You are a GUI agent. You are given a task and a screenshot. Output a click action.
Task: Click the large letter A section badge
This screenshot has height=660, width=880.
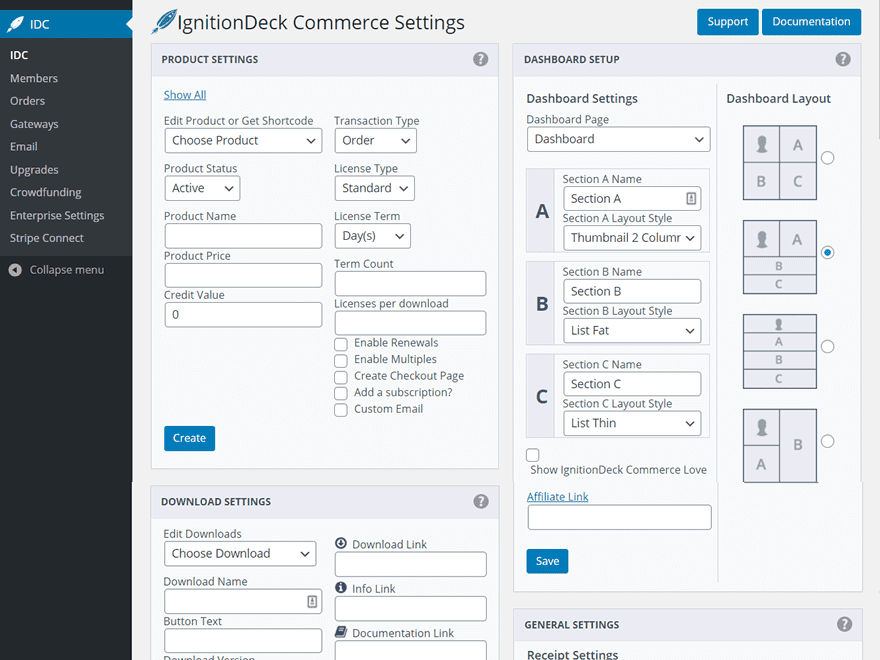[x=542, y=211]
